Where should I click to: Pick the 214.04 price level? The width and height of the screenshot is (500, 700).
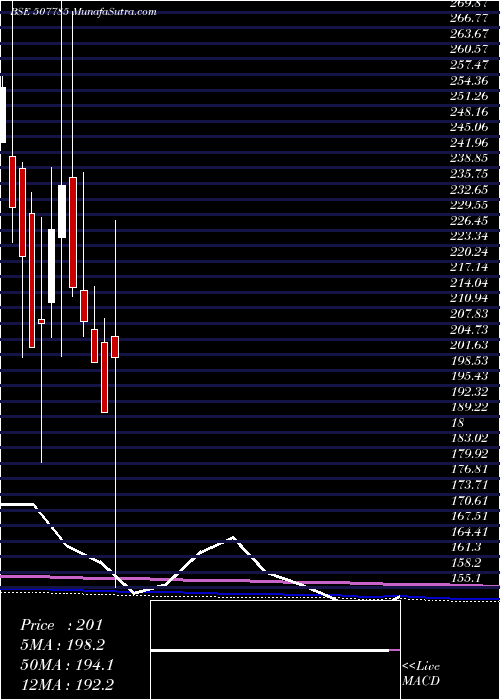tap(470, 283)
